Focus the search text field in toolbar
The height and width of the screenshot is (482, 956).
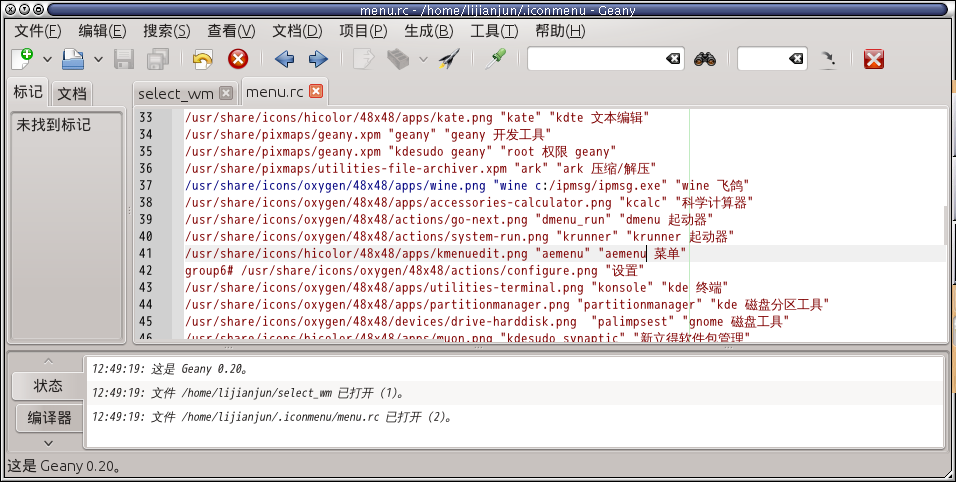pyautogui.click(x=596, y=59)
